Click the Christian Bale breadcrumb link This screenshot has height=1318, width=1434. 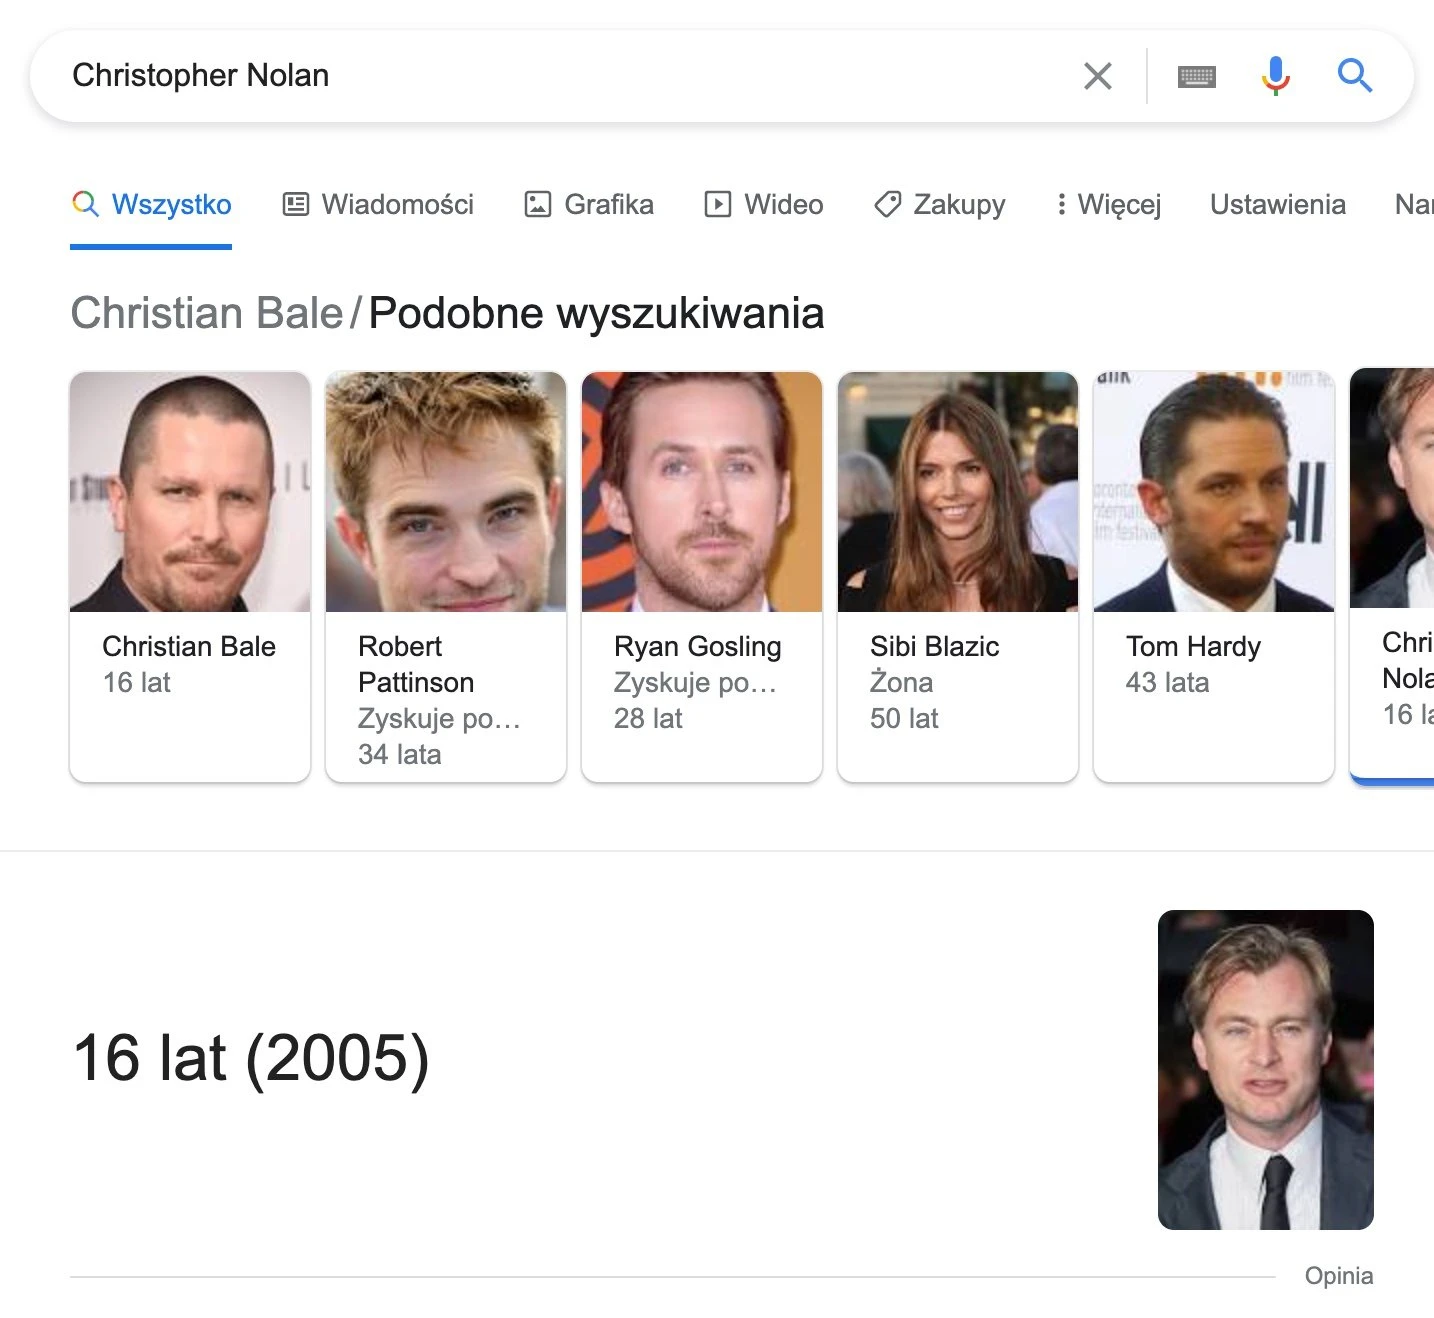coord(206,313)
